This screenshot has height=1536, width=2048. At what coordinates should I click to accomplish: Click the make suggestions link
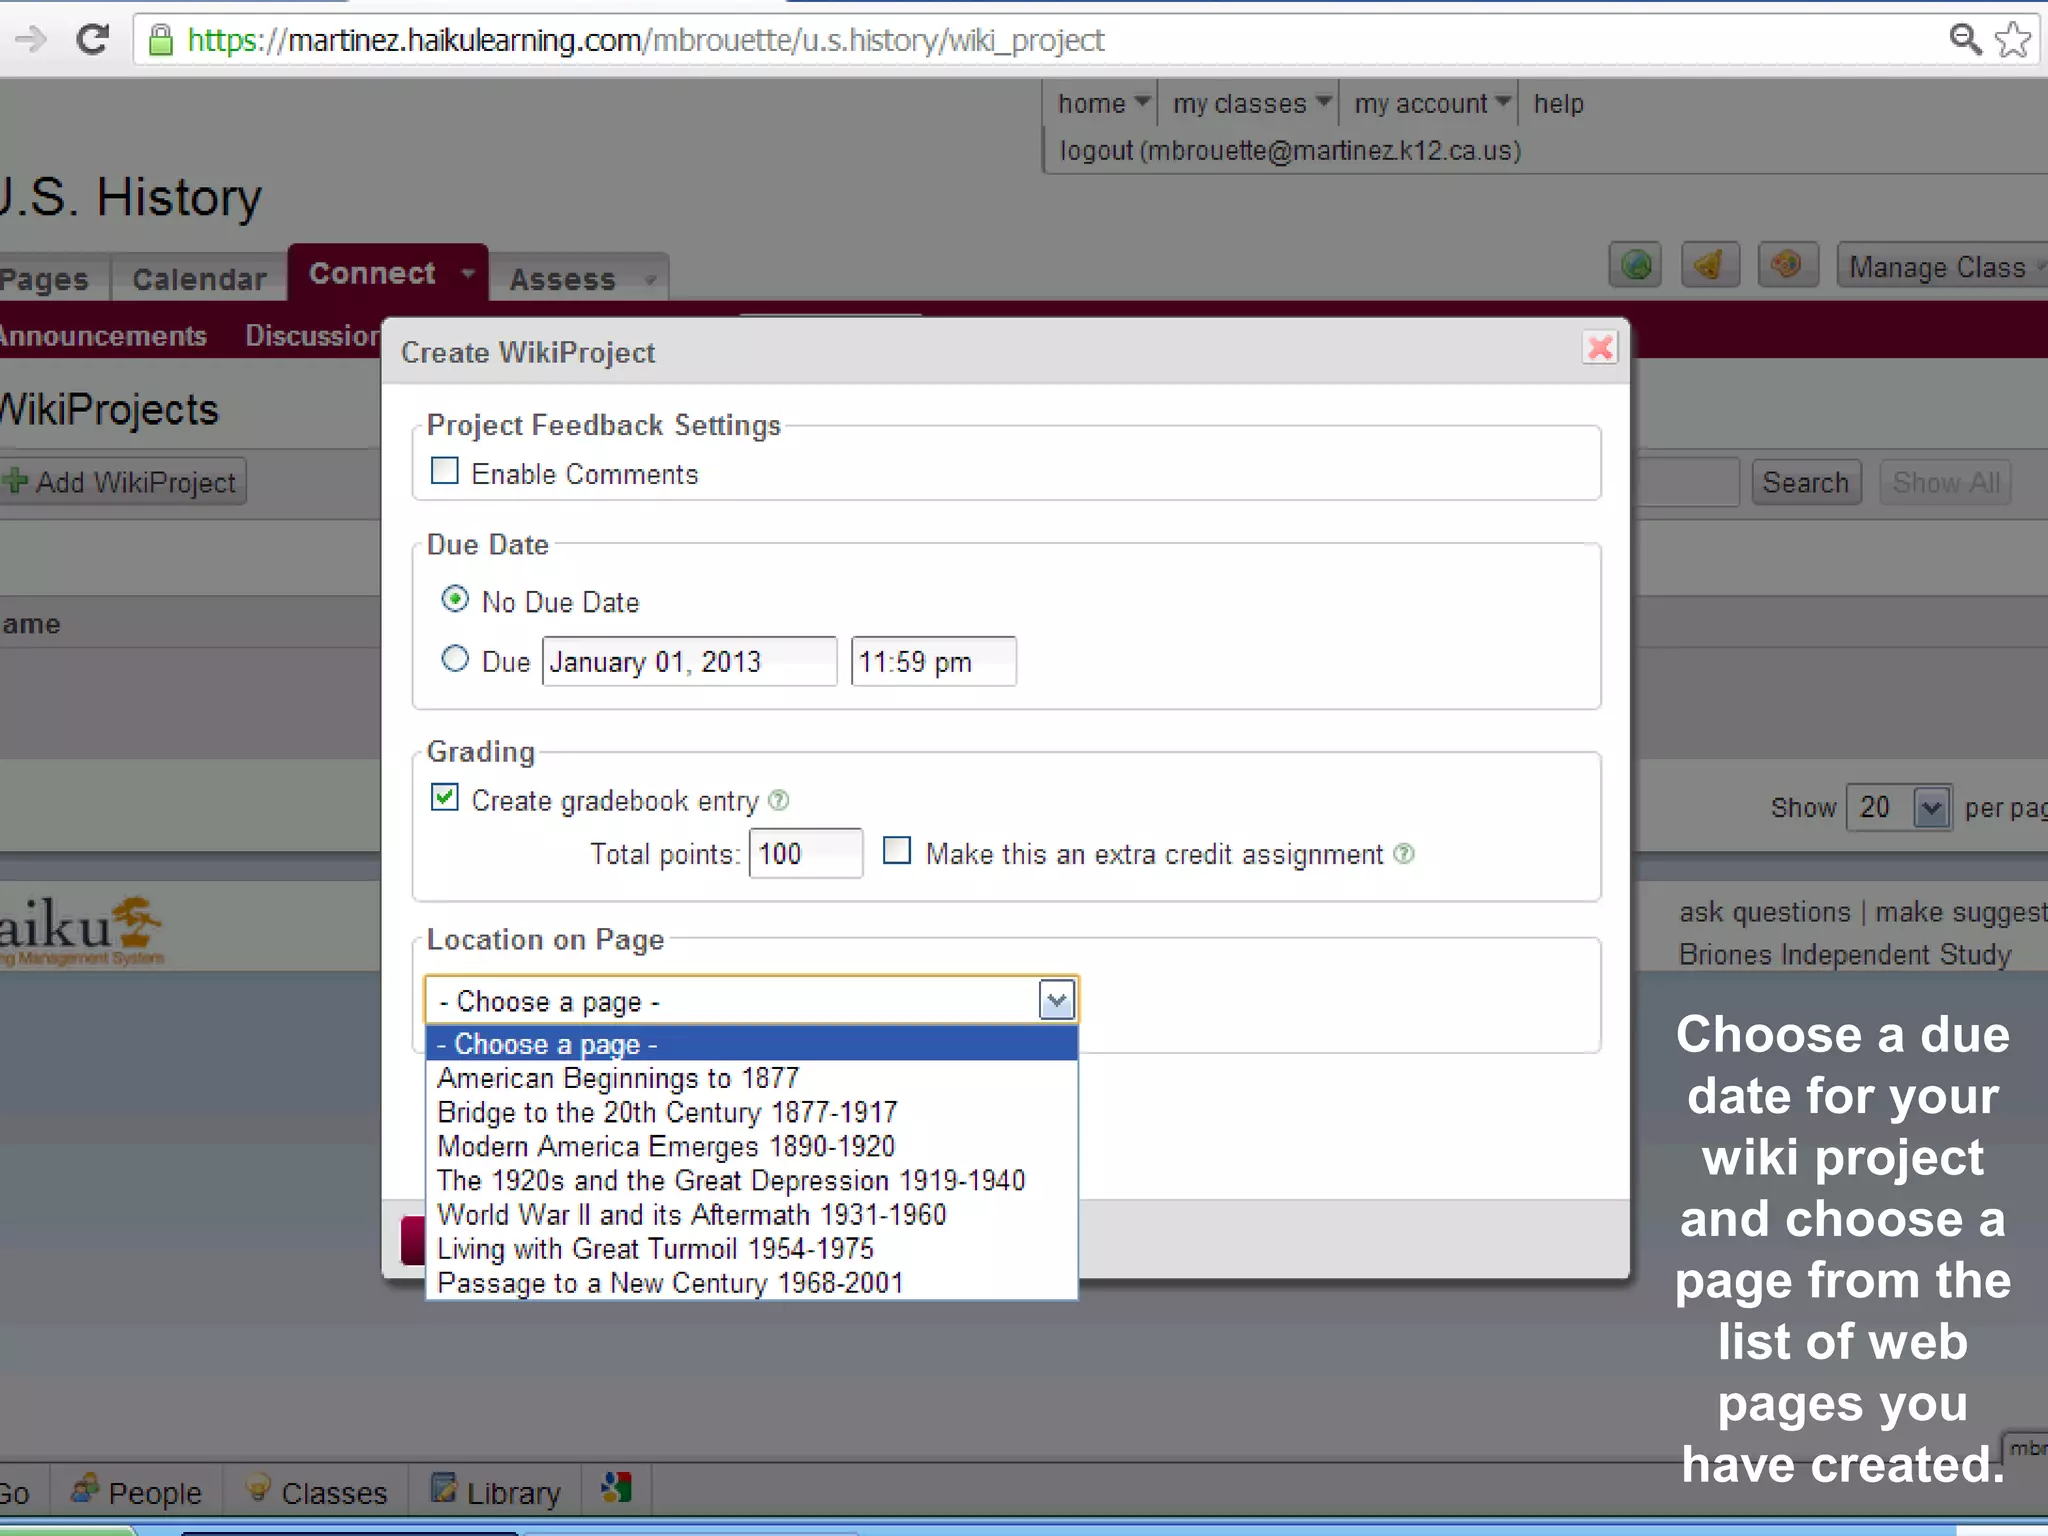[x=1961, y=912]
